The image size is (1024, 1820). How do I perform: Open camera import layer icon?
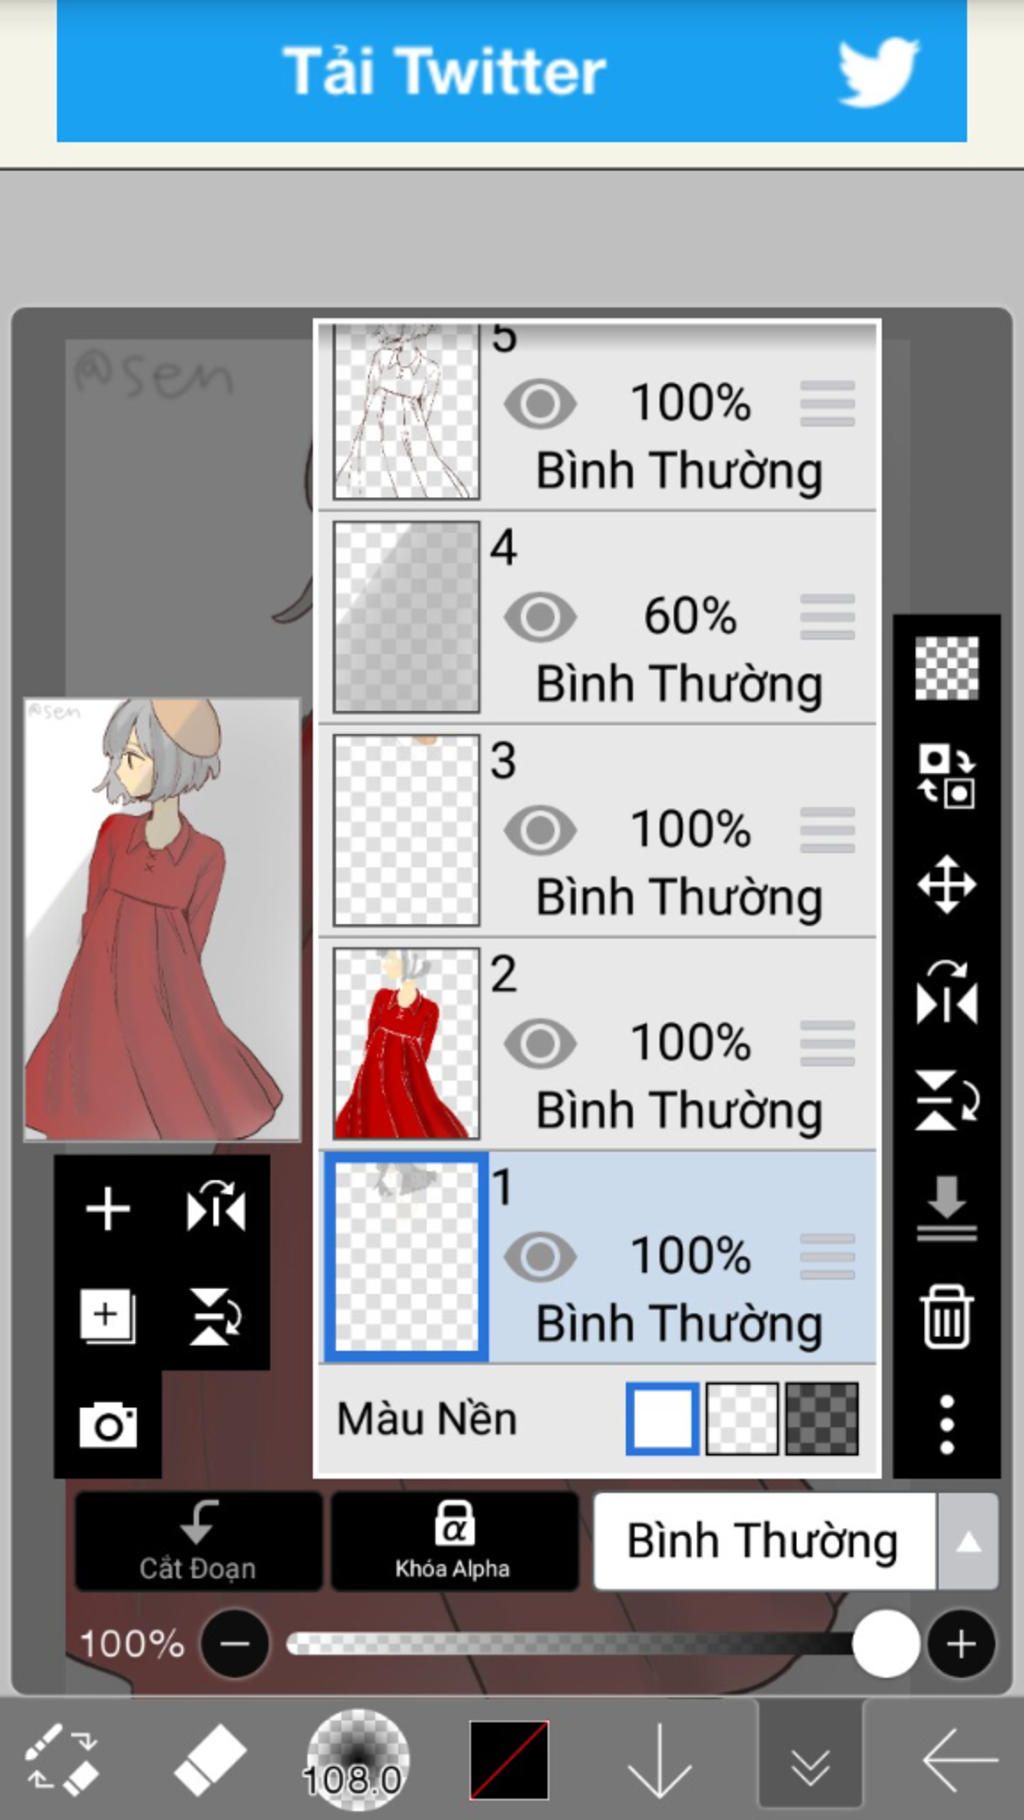108,1424
